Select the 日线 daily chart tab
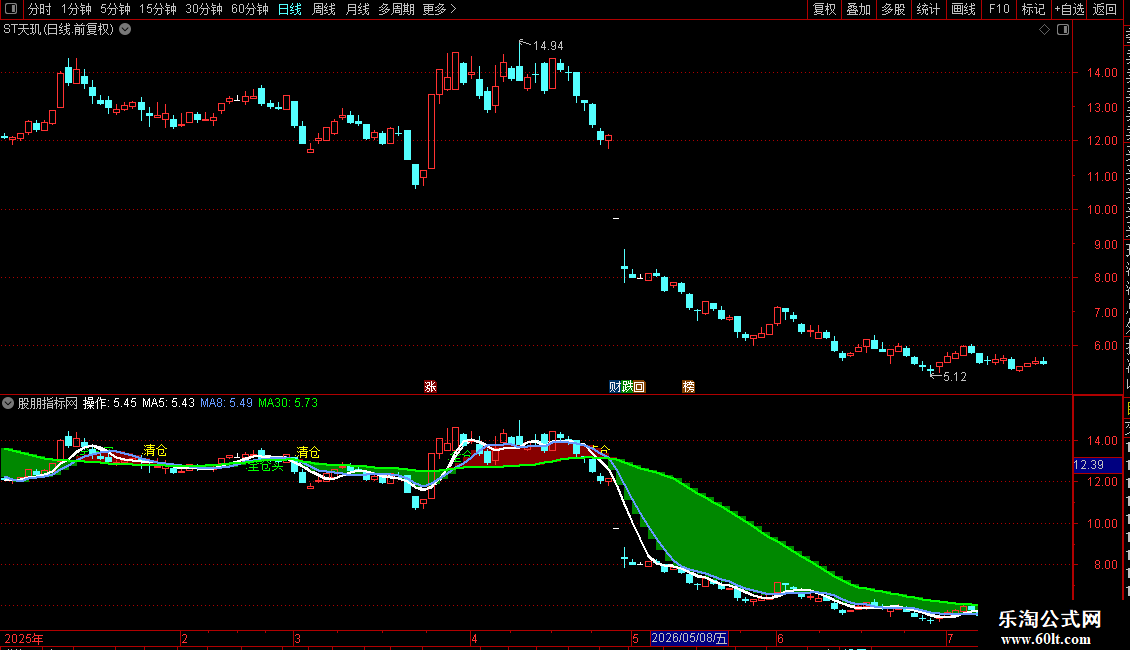Viewport: 1130px width, 650px height. tap(290, 9)
